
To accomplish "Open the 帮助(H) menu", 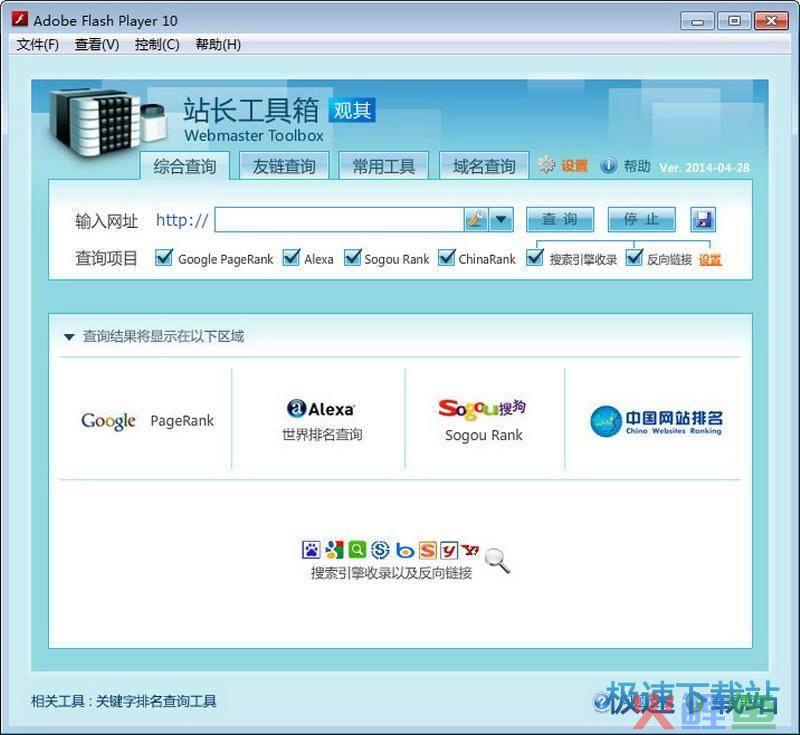I will click(x=218, y=44).
